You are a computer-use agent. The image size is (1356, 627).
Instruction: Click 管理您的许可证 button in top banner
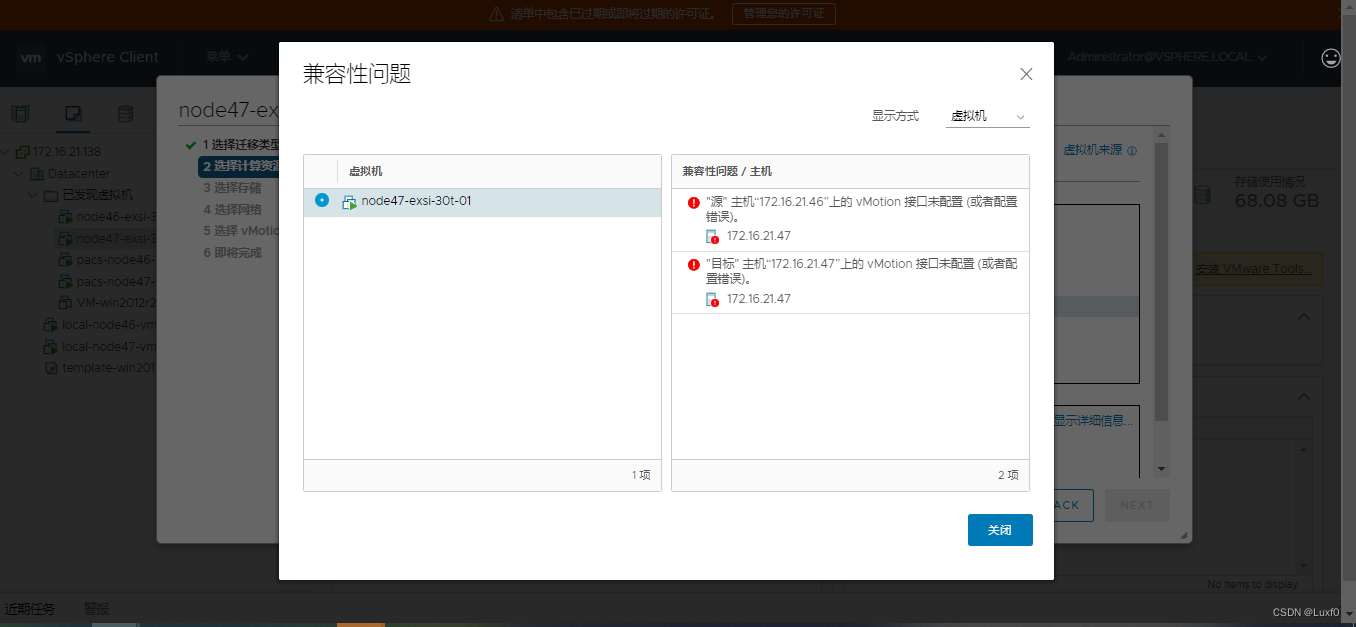[784, 14]
